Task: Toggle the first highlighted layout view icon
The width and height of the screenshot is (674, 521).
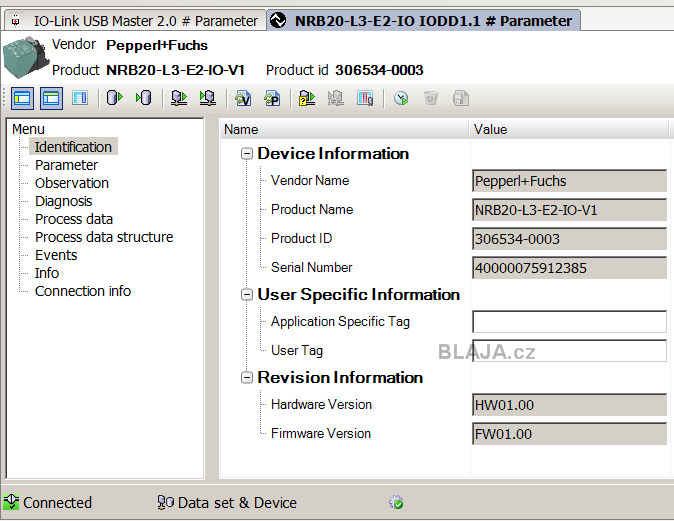Action: click(x=22, y=98)
